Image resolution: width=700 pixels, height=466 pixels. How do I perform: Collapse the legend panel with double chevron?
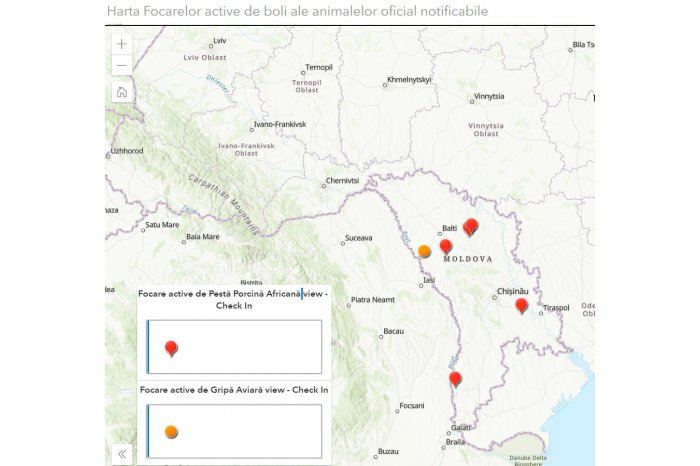point(122,453)
